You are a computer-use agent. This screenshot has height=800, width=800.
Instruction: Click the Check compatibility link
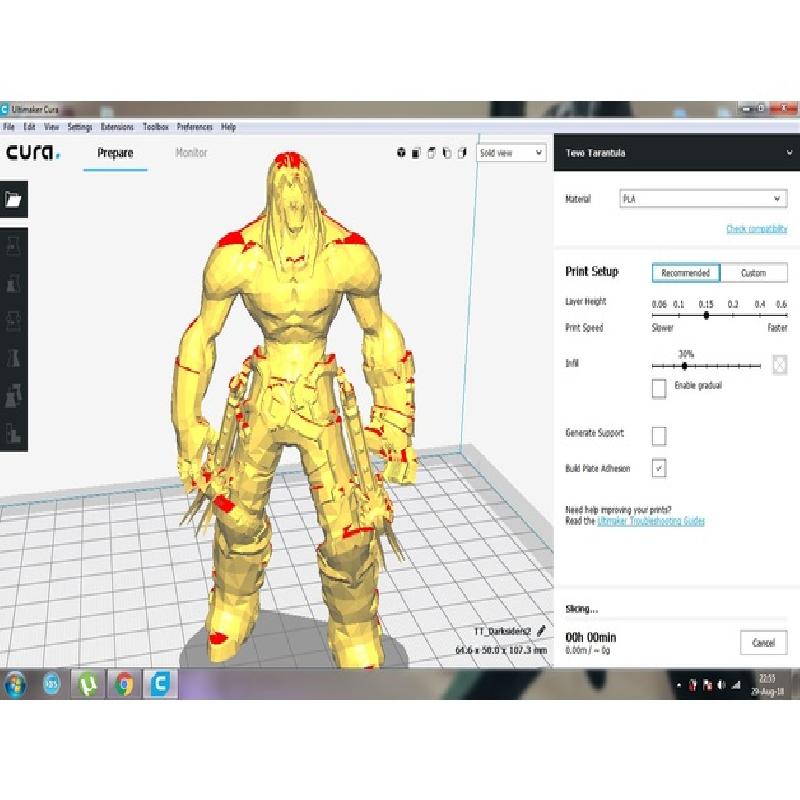pyautogui.click(x=757, y=229)
